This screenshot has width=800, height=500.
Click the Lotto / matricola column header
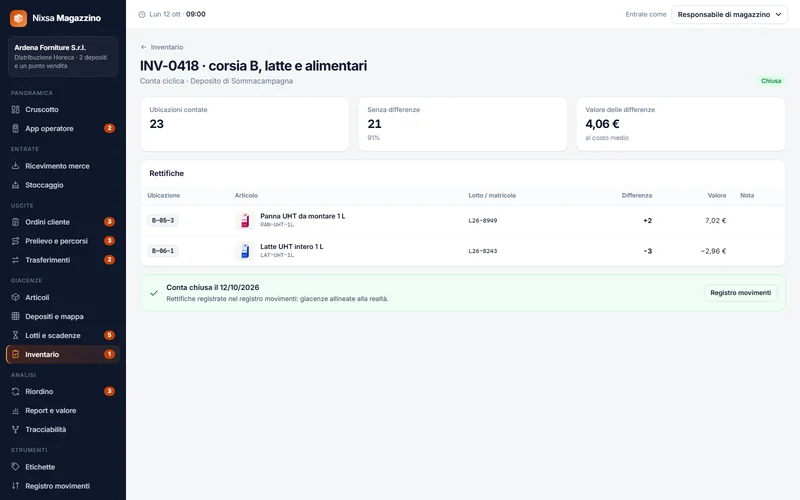coord(492,195)
